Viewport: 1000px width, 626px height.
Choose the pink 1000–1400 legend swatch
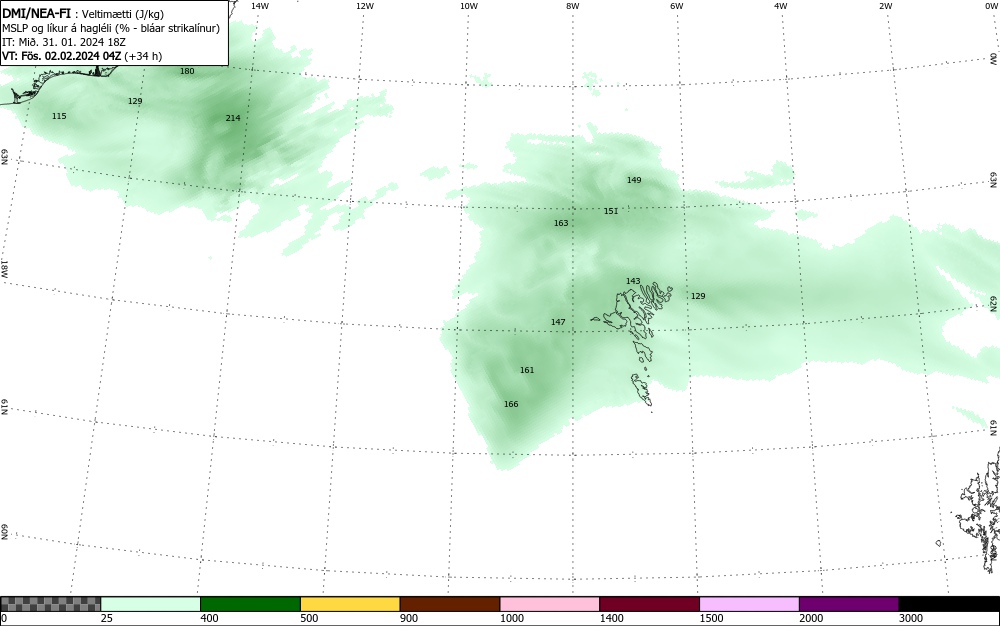[x=550, y=604]
